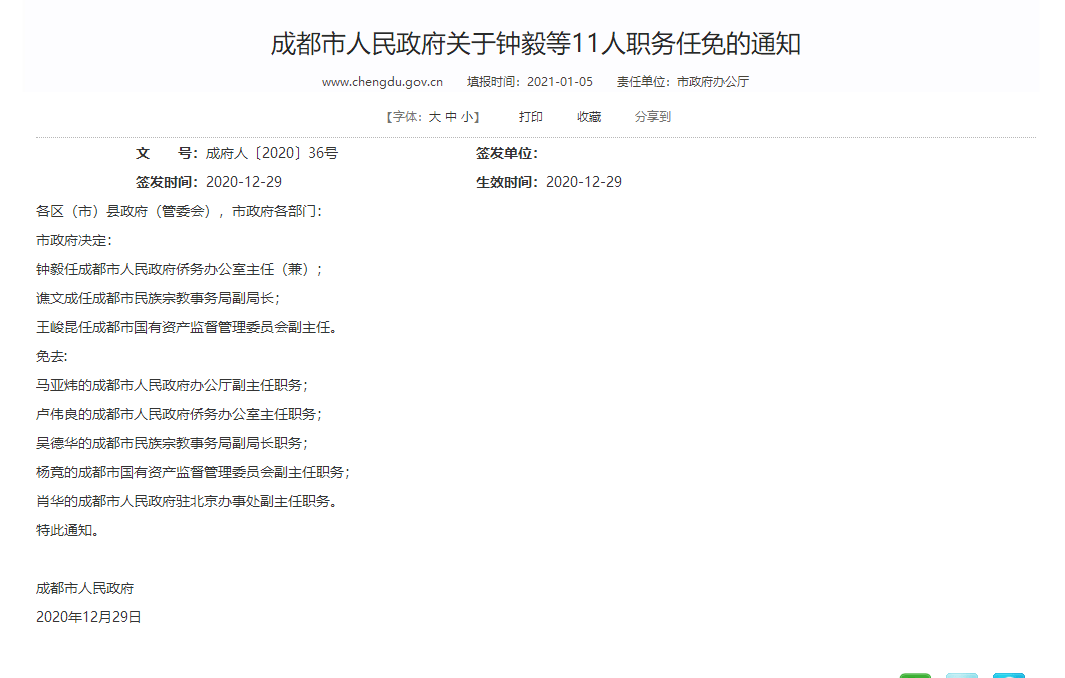Click the document number 成府人〔2020〕36号
The image size is (1065, 678).
coord(271,153)
